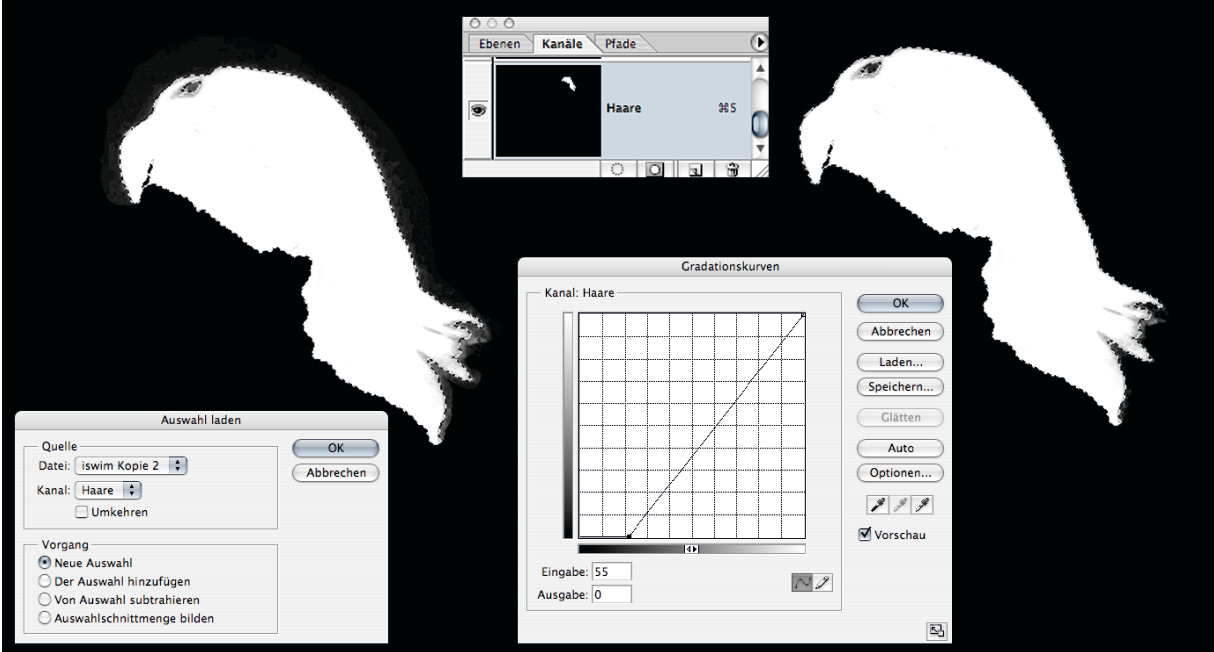The height and width of the screenshot is (652, 1214).
Task: Open the Kanal dropdown showing Haare
Action: (109, 490)
